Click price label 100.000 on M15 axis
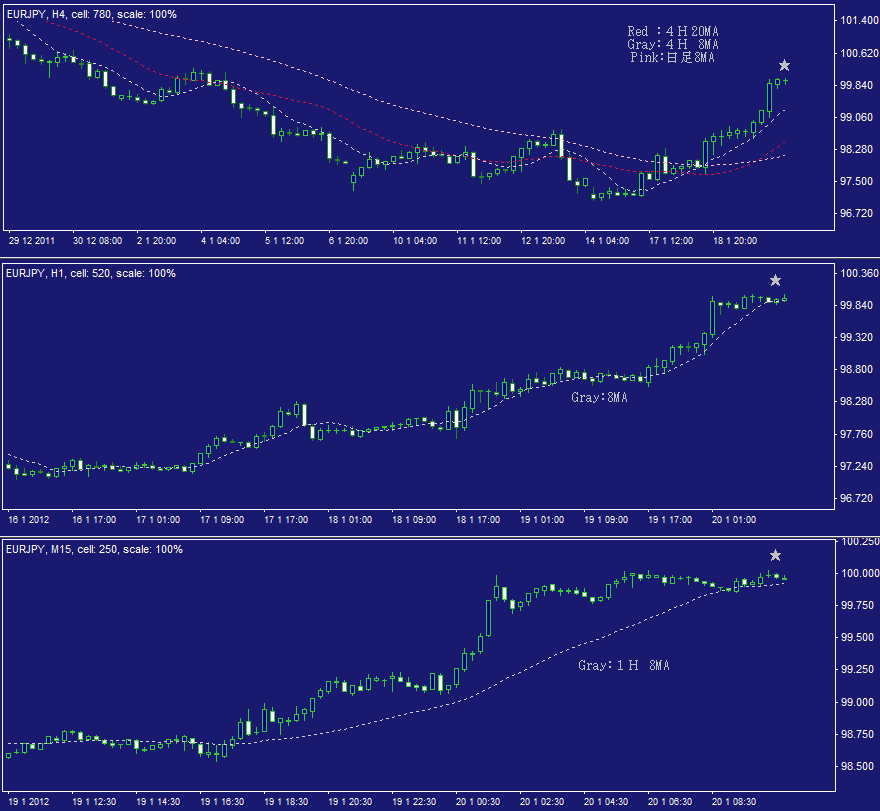 tap(859, 573)
